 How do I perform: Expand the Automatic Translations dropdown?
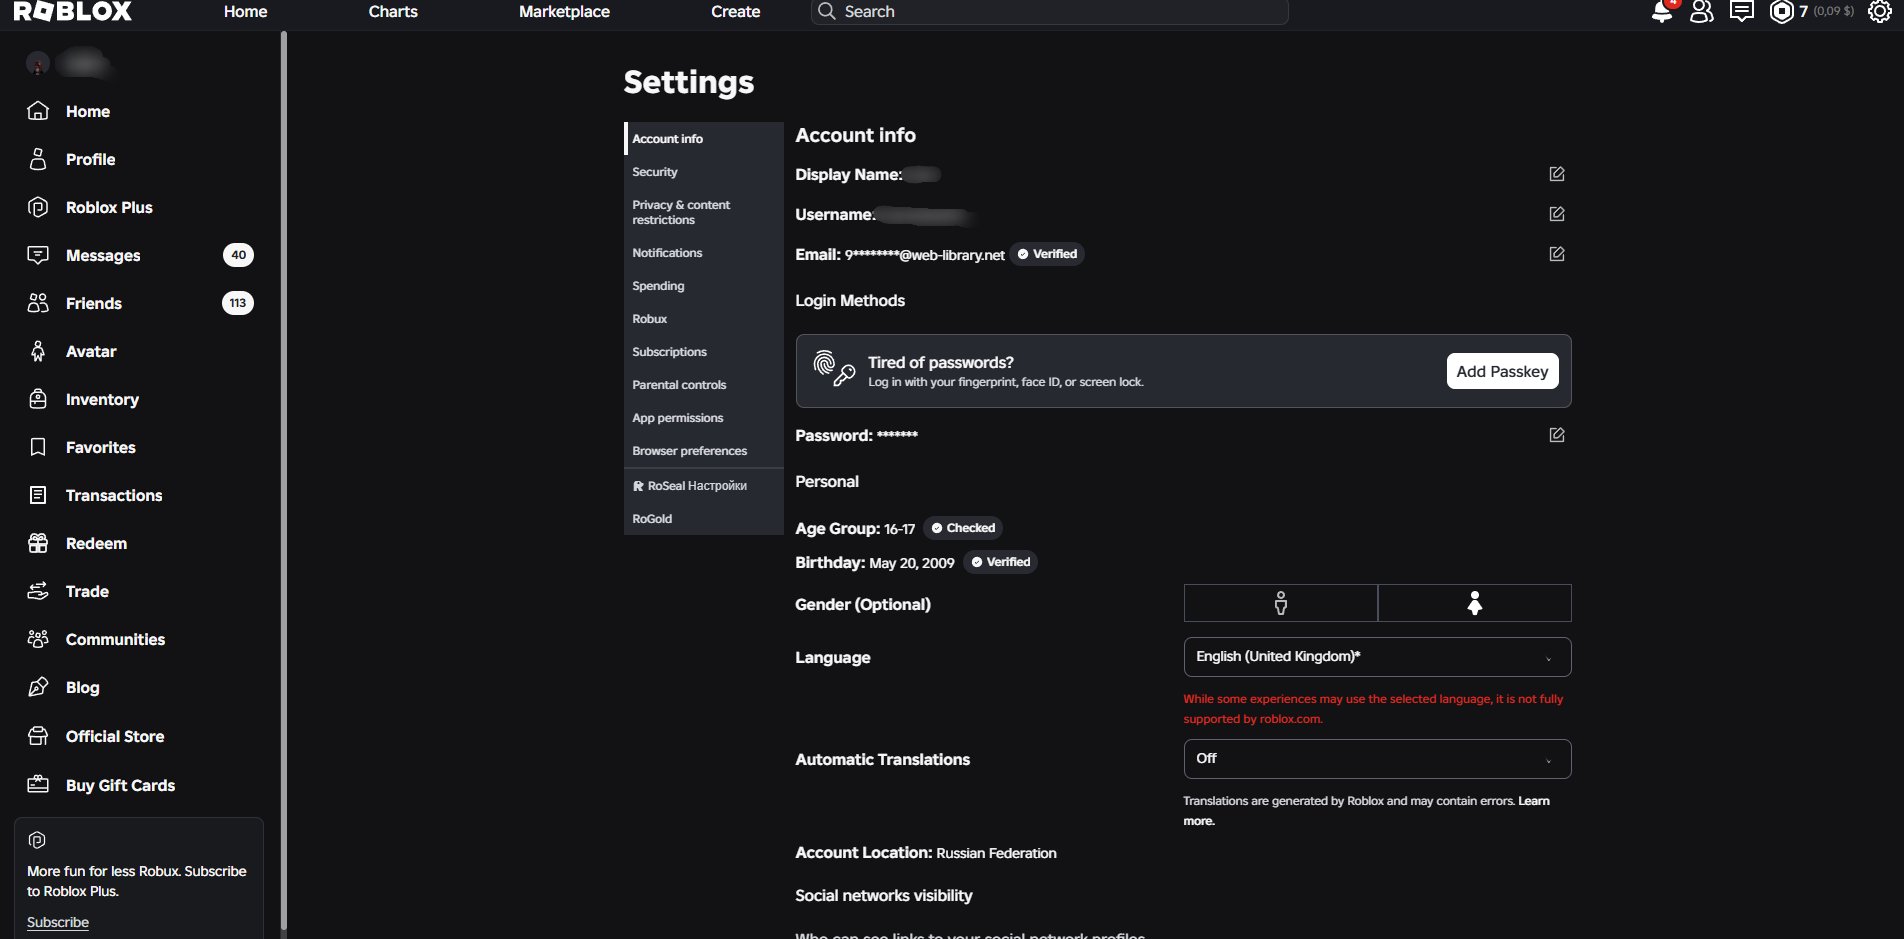point(1377,759)
